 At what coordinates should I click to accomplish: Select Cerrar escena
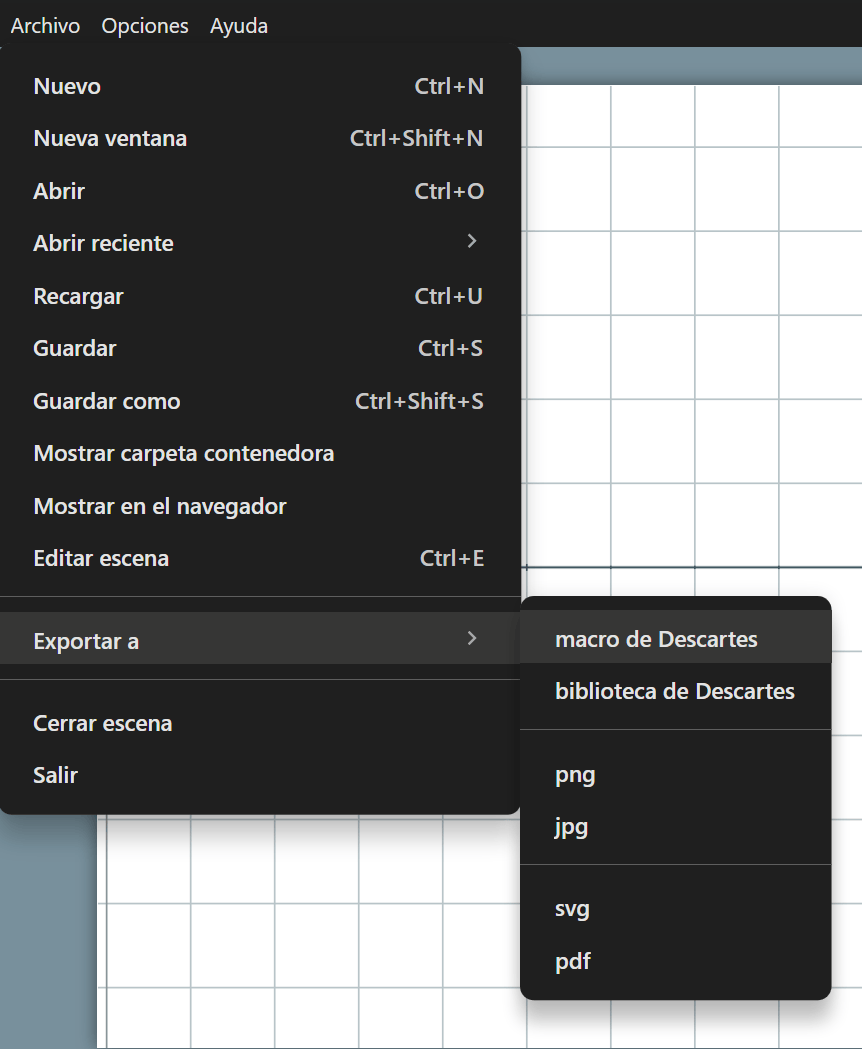pyautogui.click(x=103, y=724)
